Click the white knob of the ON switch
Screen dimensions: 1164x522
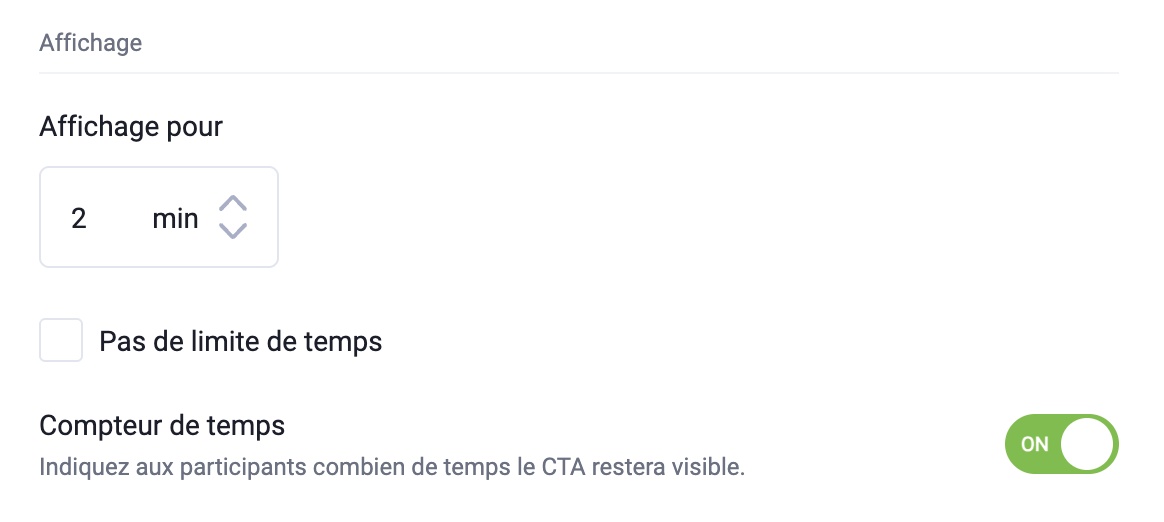click(x=1087, y=443)
